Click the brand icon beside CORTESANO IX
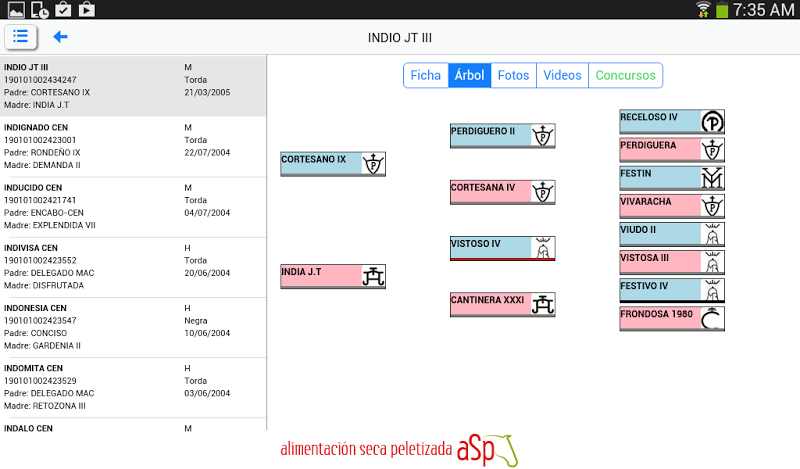 coord(373,164)
